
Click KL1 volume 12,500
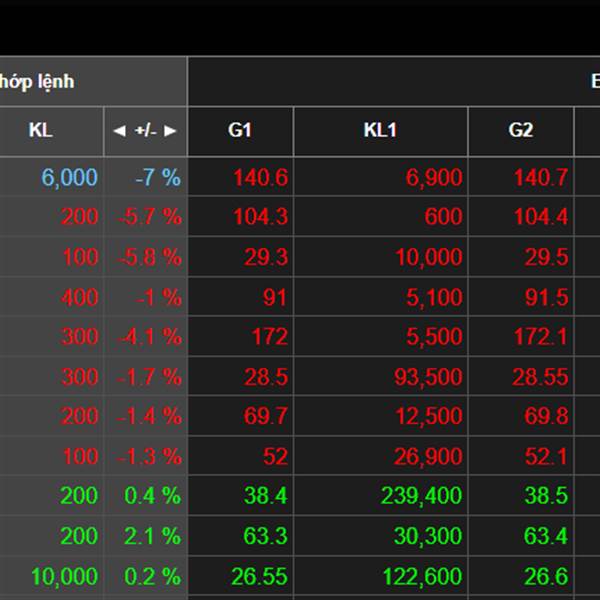tap(429, 416)
